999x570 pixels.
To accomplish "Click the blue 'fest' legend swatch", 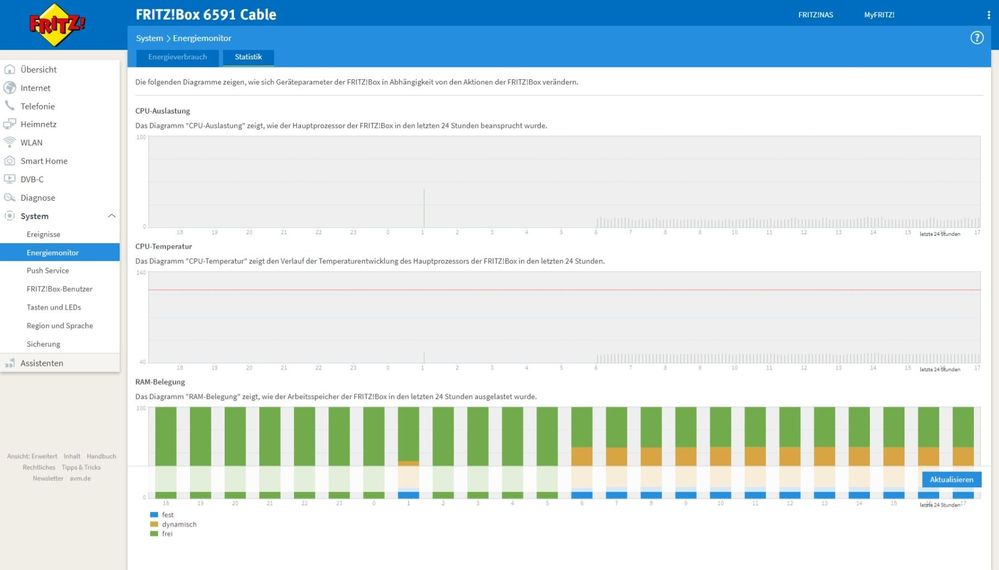I will 154,515.
